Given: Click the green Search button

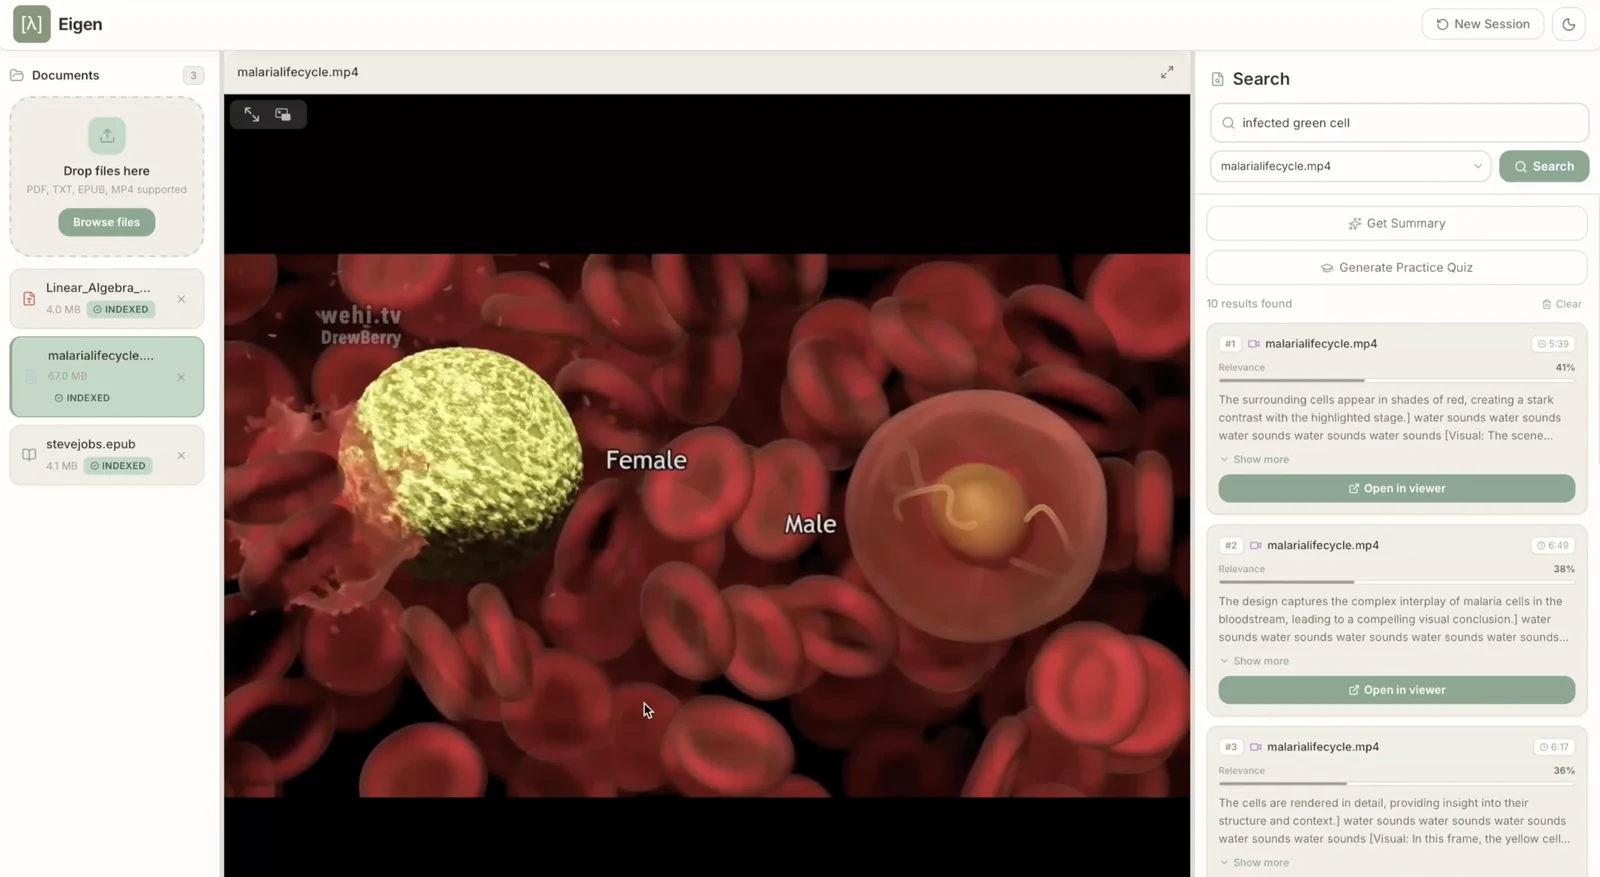Looking at the screenshot, I should point(1544,166).
